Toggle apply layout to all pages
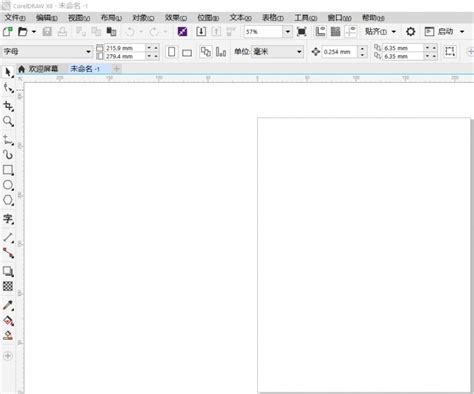 point(205,52)
